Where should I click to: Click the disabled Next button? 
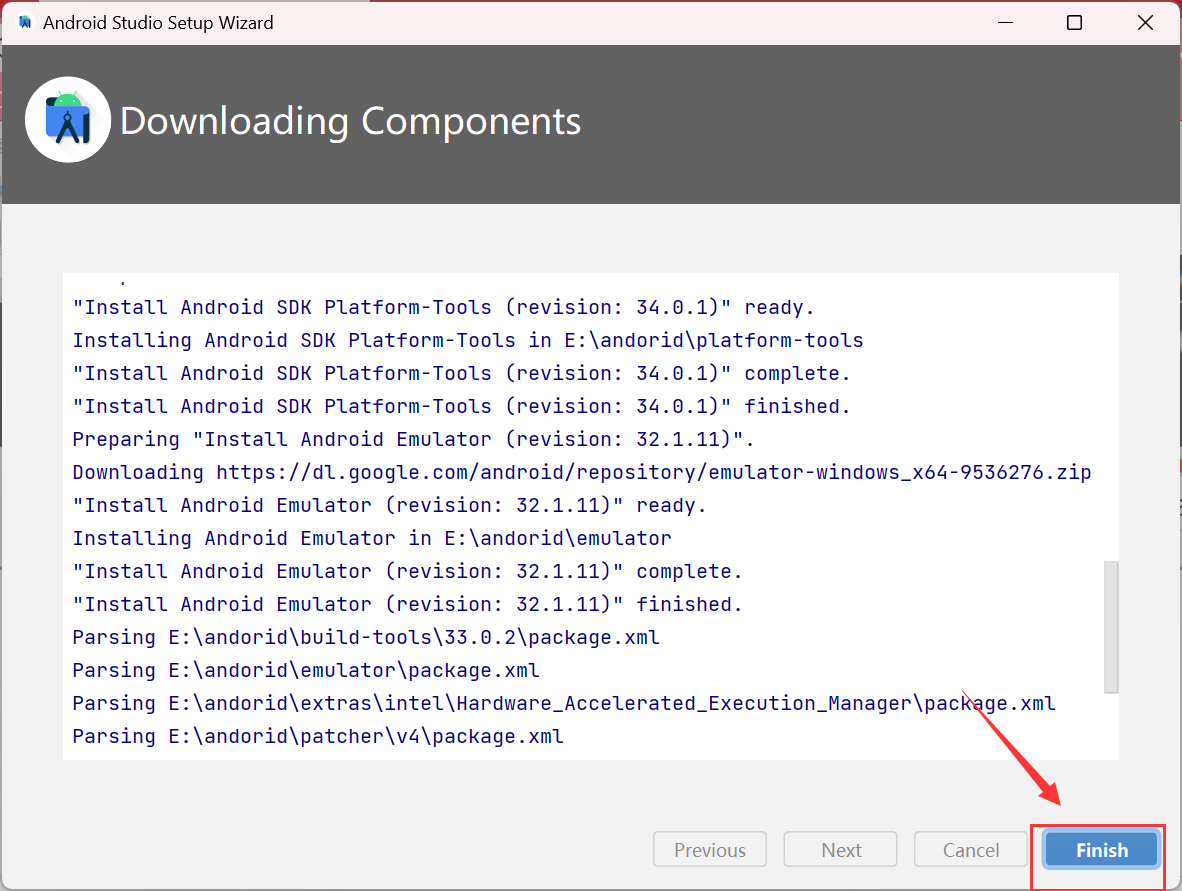(x=841, y=850)
